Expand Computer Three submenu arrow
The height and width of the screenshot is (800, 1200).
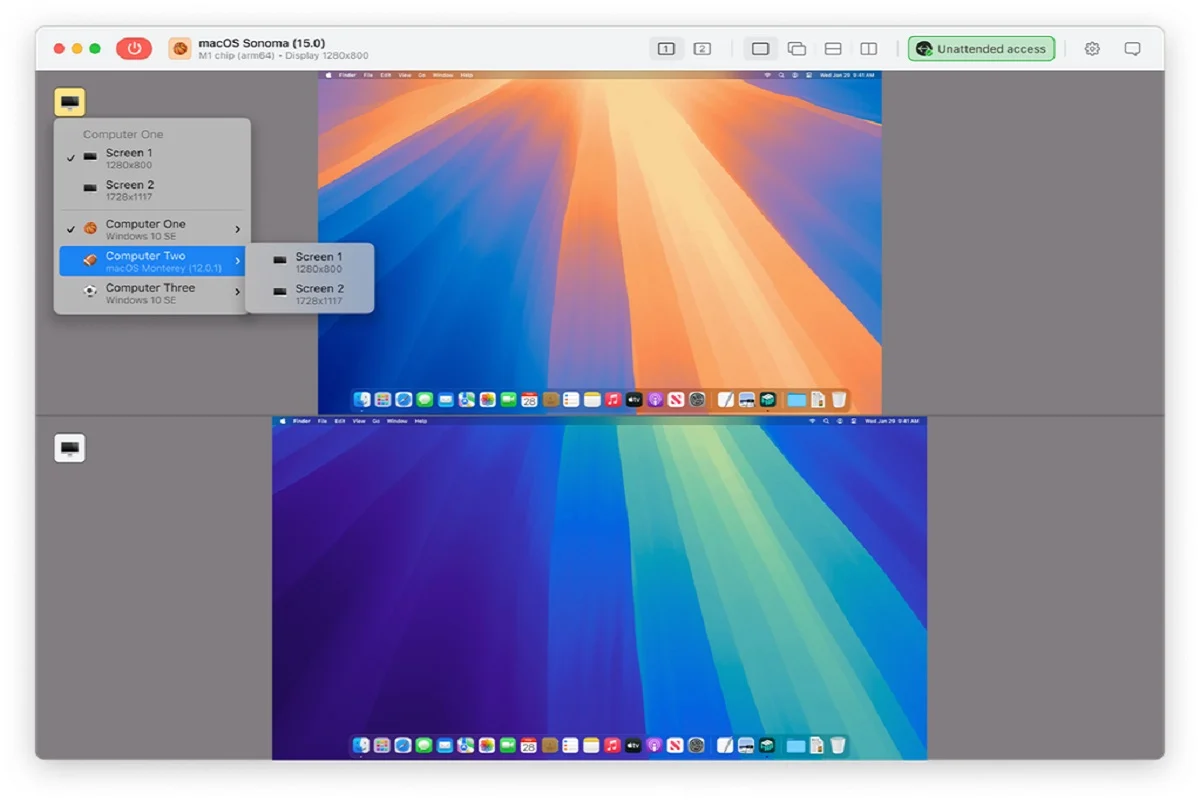point(237,292)
